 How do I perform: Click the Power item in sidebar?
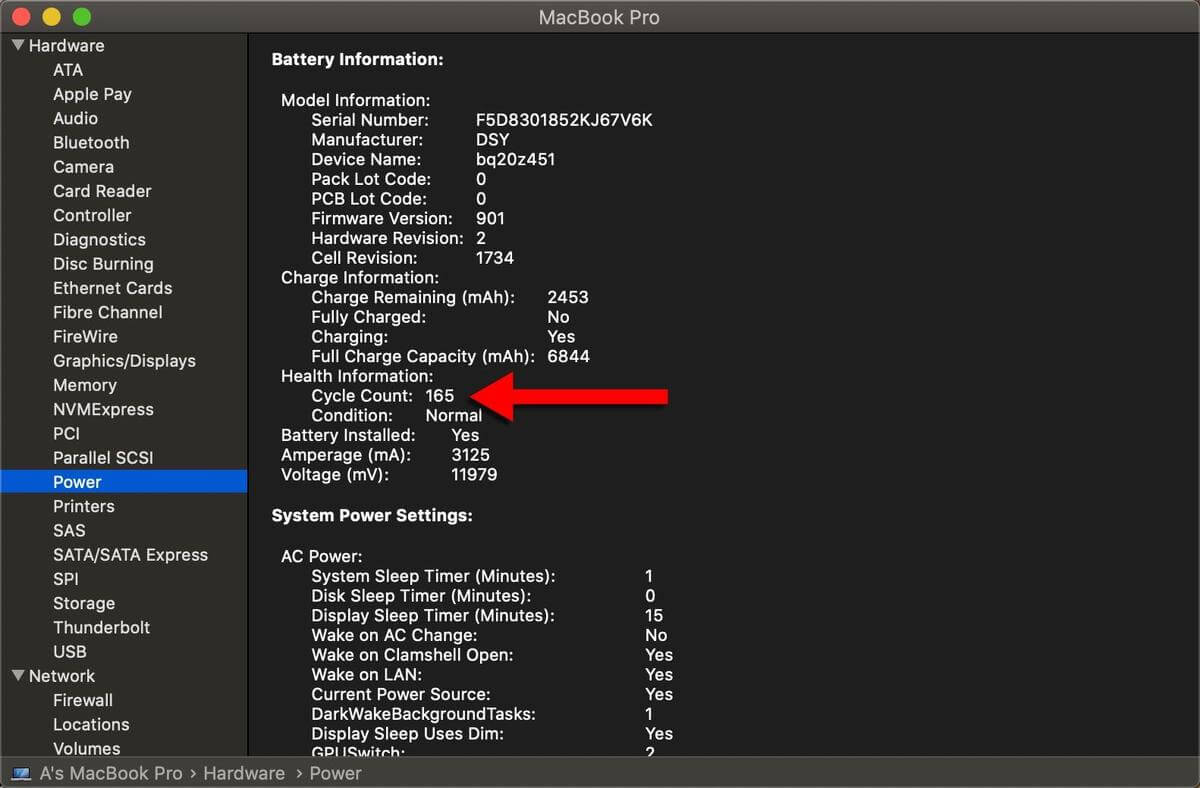pos(77,482)
